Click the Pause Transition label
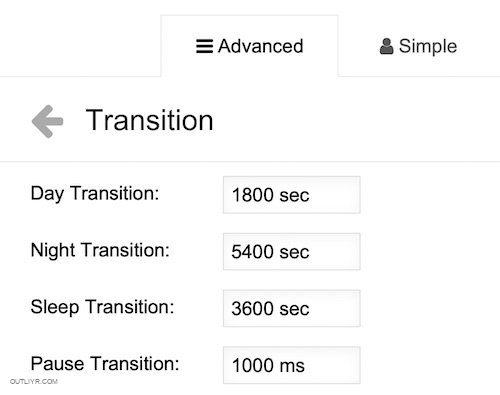500x395 pixels. (x=105, y=364)
